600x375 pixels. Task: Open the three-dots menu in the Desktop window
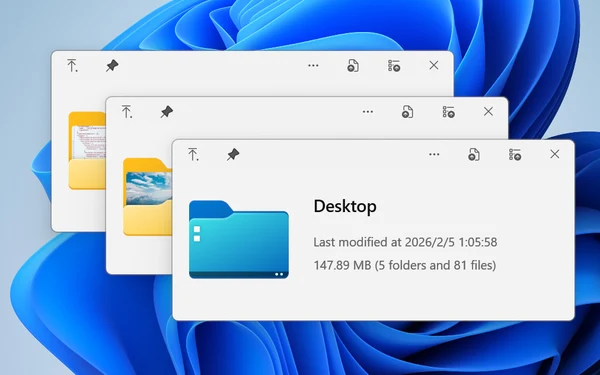pyautogui.click(x=434, y=155)
